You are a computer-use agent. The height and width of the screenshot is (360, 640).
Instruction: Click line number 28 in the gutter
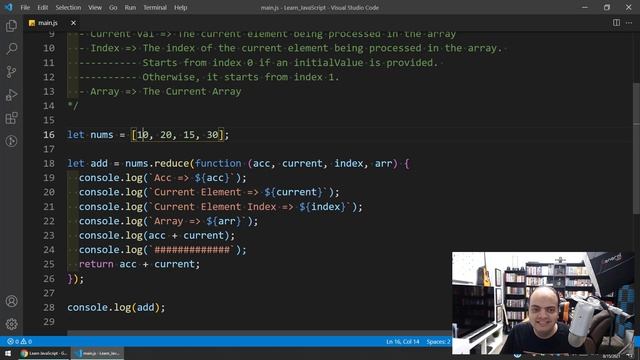tap(49, 307)
